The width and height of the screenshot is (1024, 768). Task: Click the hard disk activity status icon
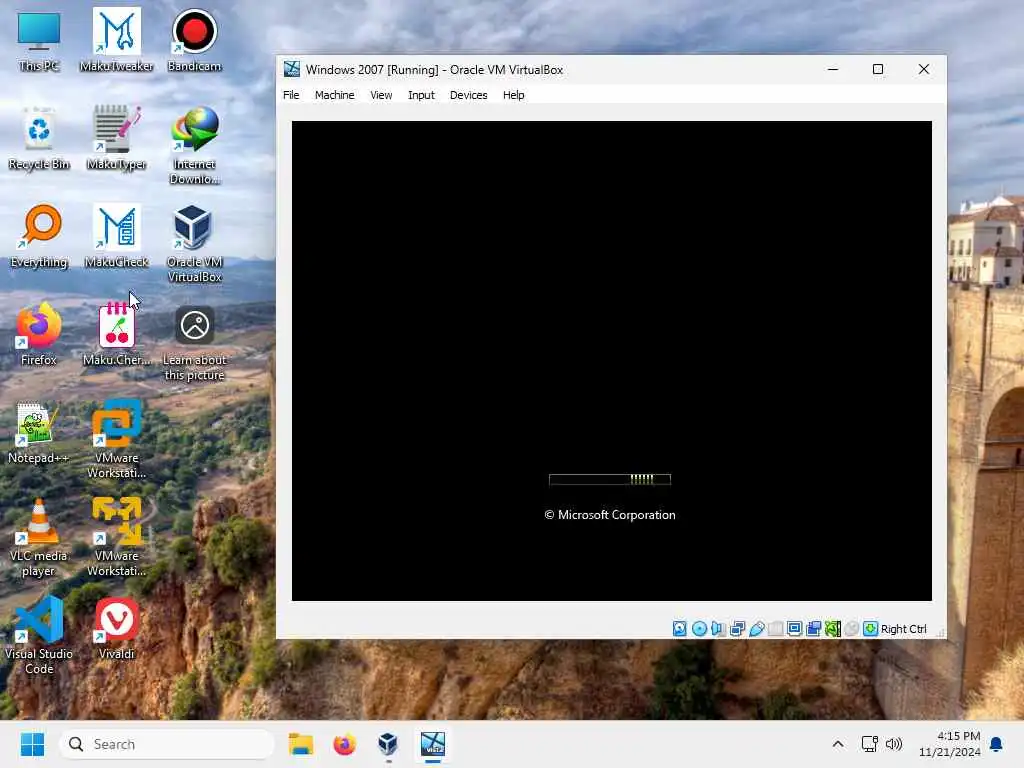click(x=680, y=629)
